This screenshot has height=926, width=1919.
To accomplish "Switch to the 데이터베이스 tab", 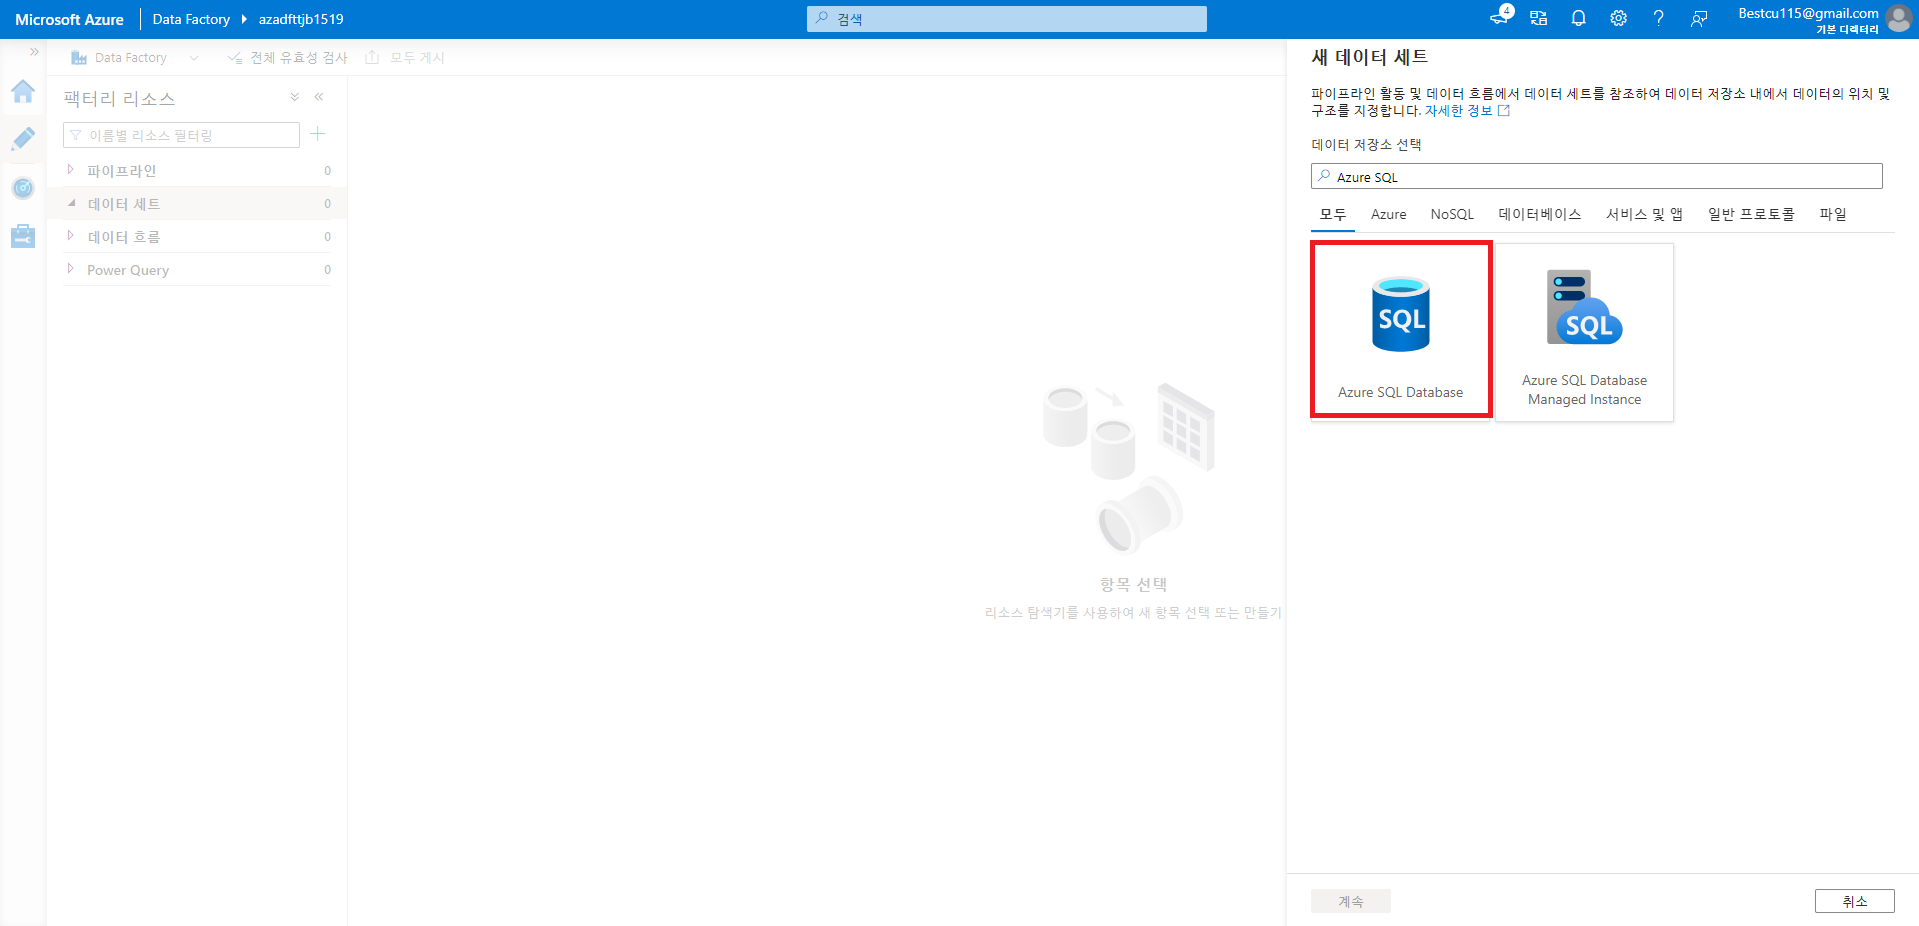I will tap(1540, 214).
